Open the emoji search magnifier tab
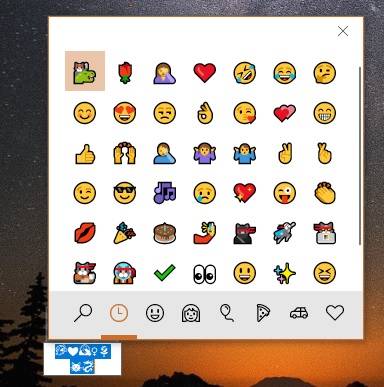 (83, 313)
